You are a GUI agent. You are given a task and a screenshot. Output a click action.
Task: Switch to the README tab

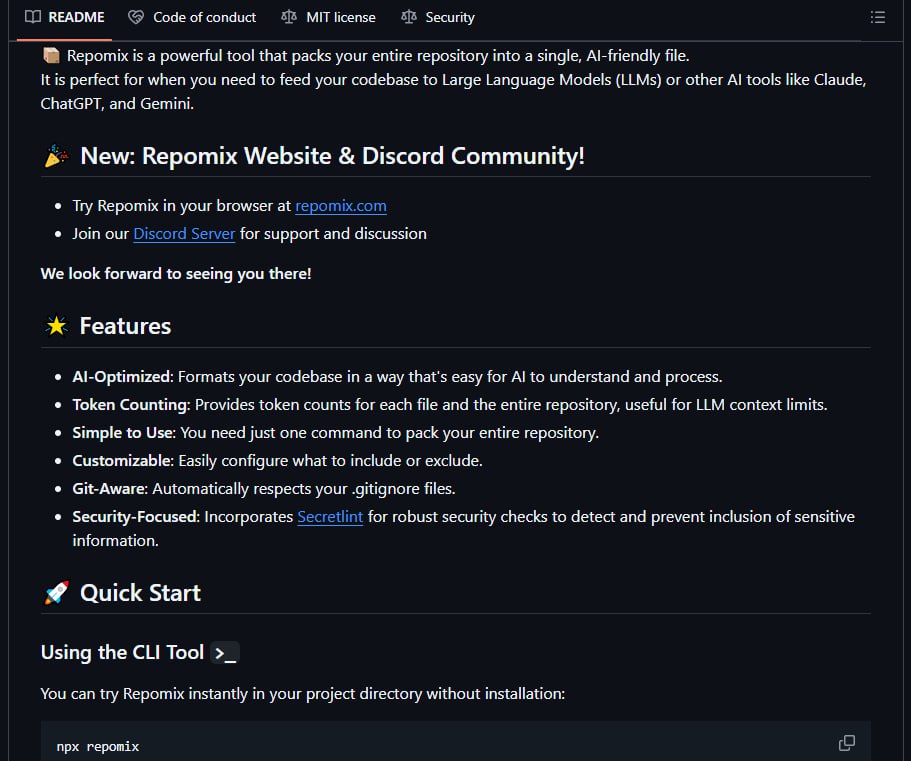tap(65, 17)
